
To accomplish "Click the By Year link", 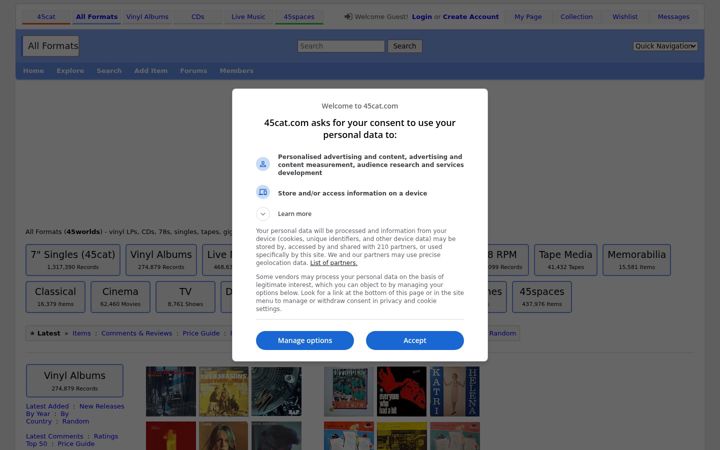I will (x=38, y=414).
